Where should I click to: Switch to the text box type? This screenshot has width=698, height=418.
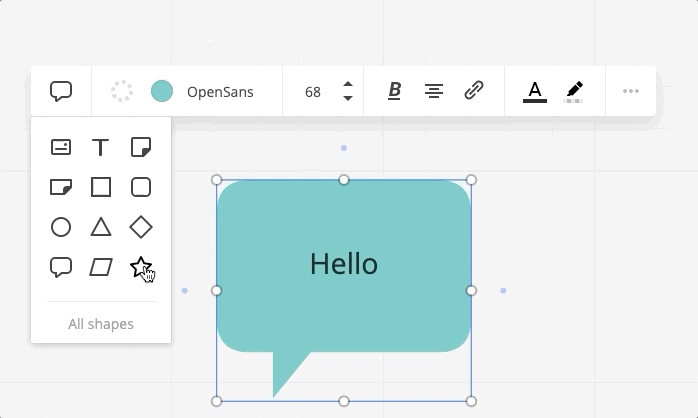pyautogui.click(x=101, y=147)
